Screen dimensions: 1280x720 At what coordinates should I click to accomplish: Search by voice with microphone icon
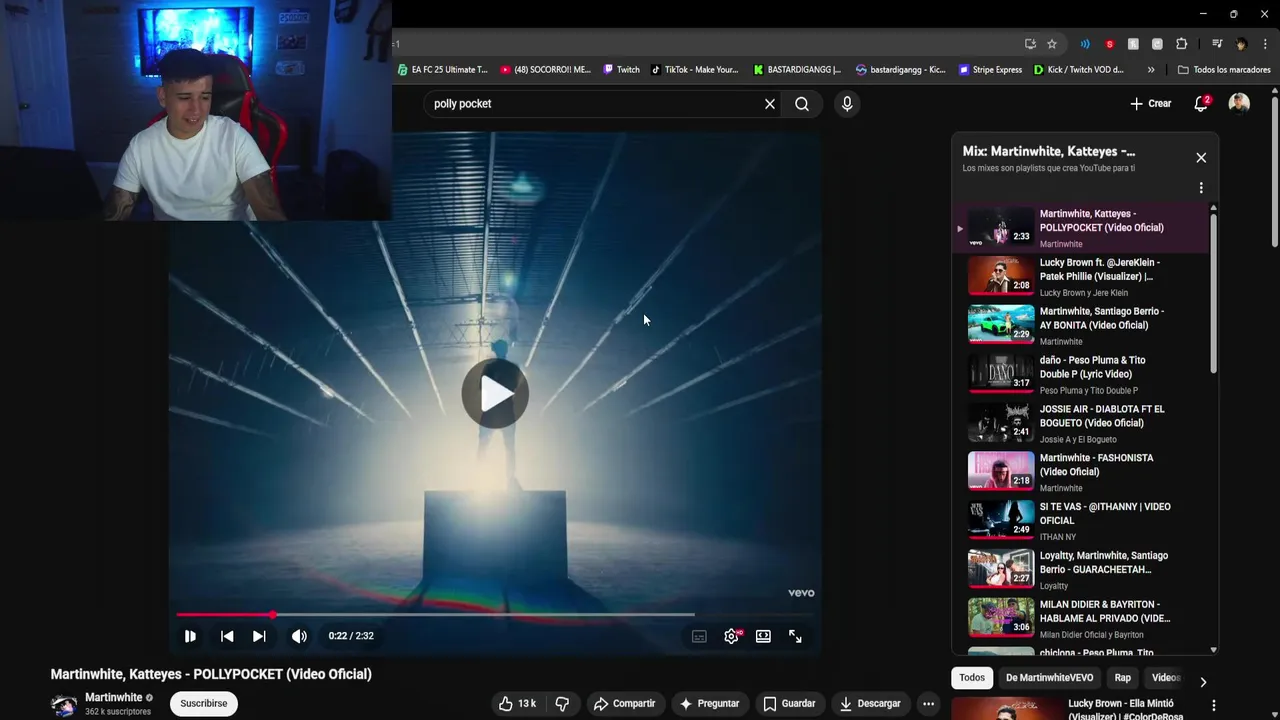[847, 104]
